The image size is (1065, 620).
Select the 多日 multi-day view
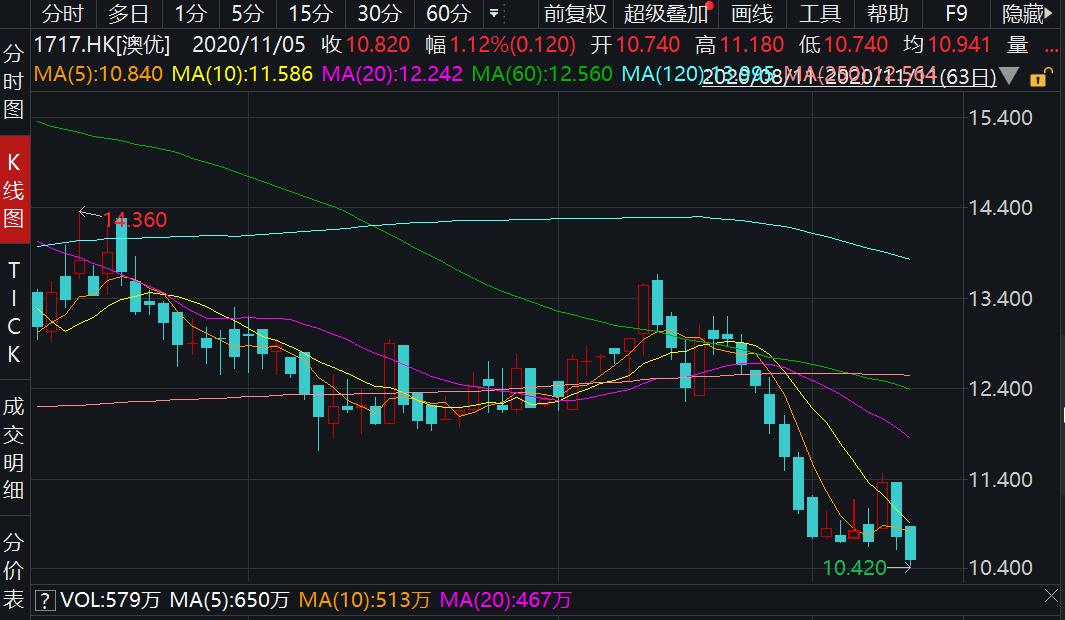click(x=126, y=14)
